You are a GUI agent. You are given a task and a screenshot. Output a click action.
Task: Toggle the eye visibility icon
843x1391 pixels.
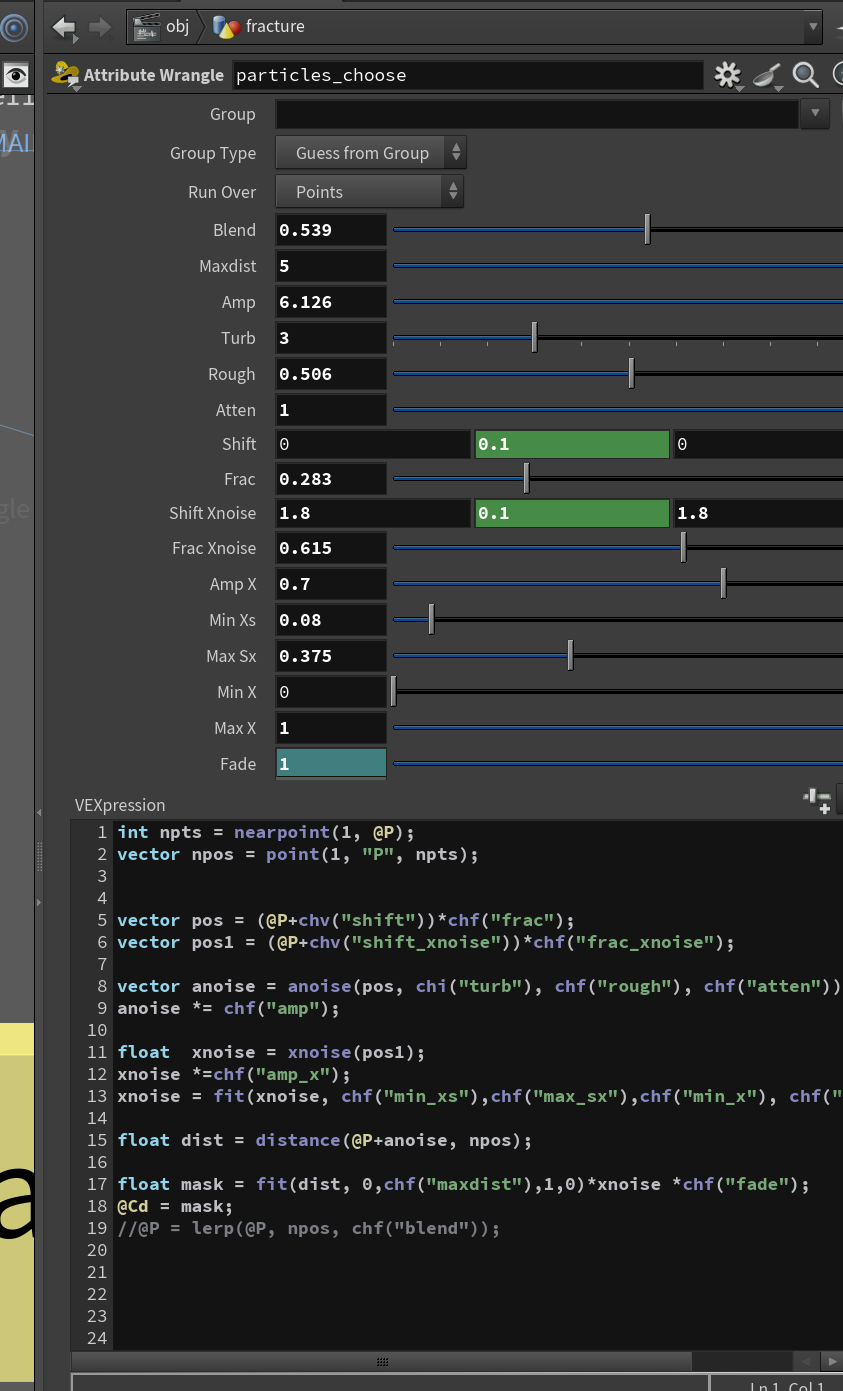tap(15, 75)
